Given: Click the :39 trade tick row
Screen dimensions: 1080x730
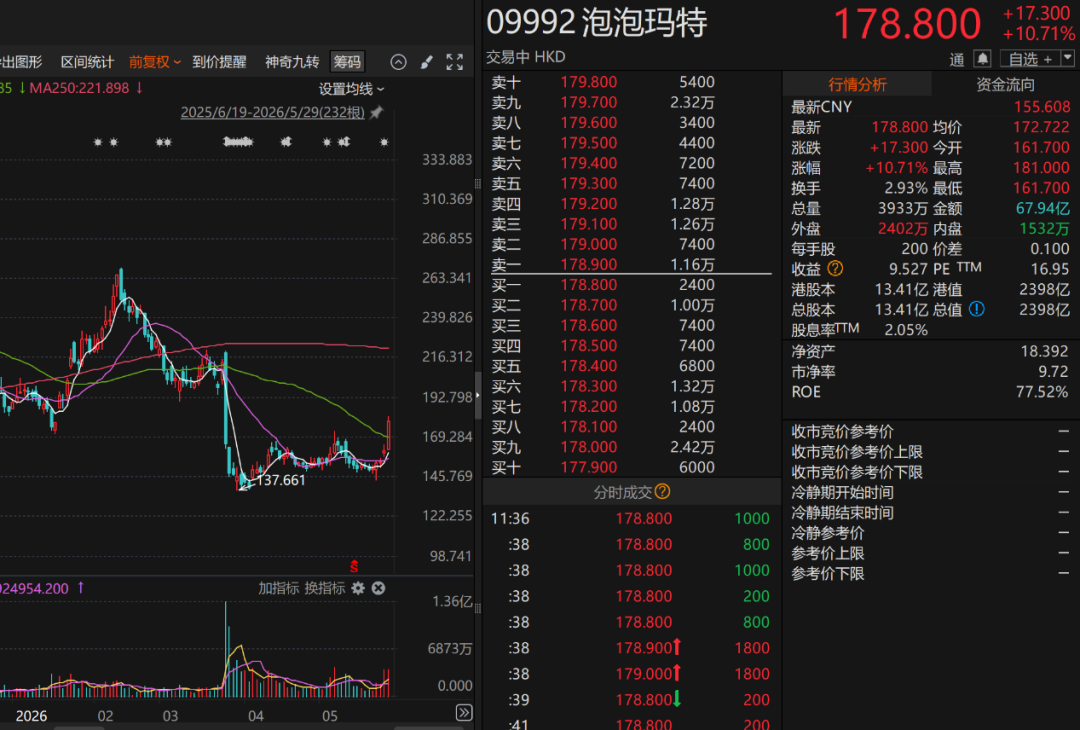Looking at the screenshot, I should pyautogui.click(x=631, y=700).
